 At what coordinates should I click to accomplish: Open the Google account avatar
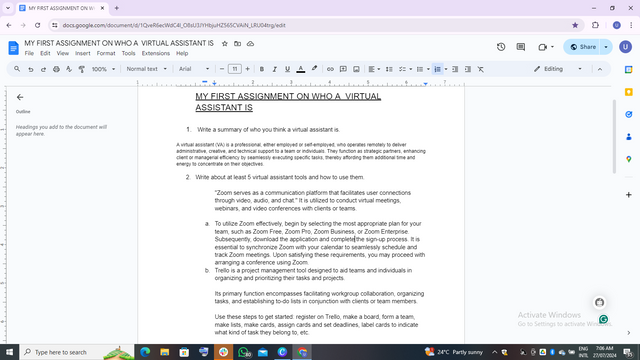click(625, 47)
